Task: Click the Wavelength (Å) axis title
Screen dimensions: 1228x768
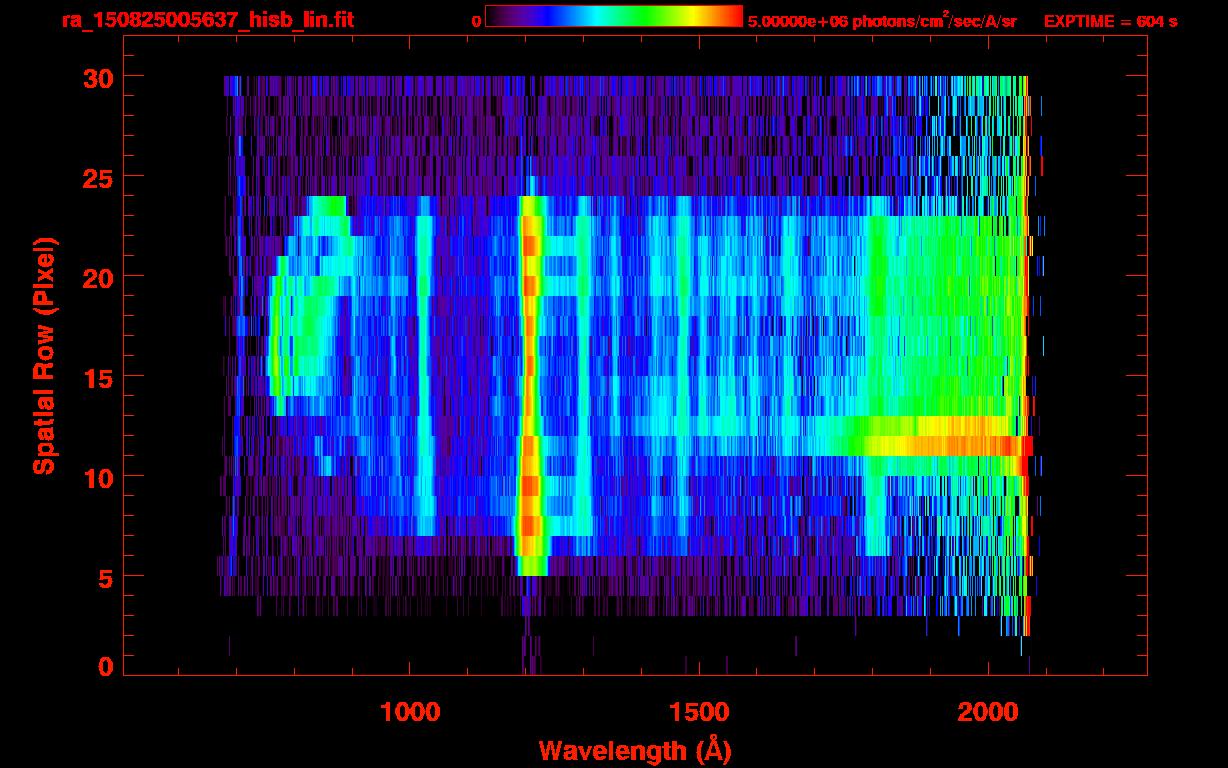Action: tap(635, 750)
